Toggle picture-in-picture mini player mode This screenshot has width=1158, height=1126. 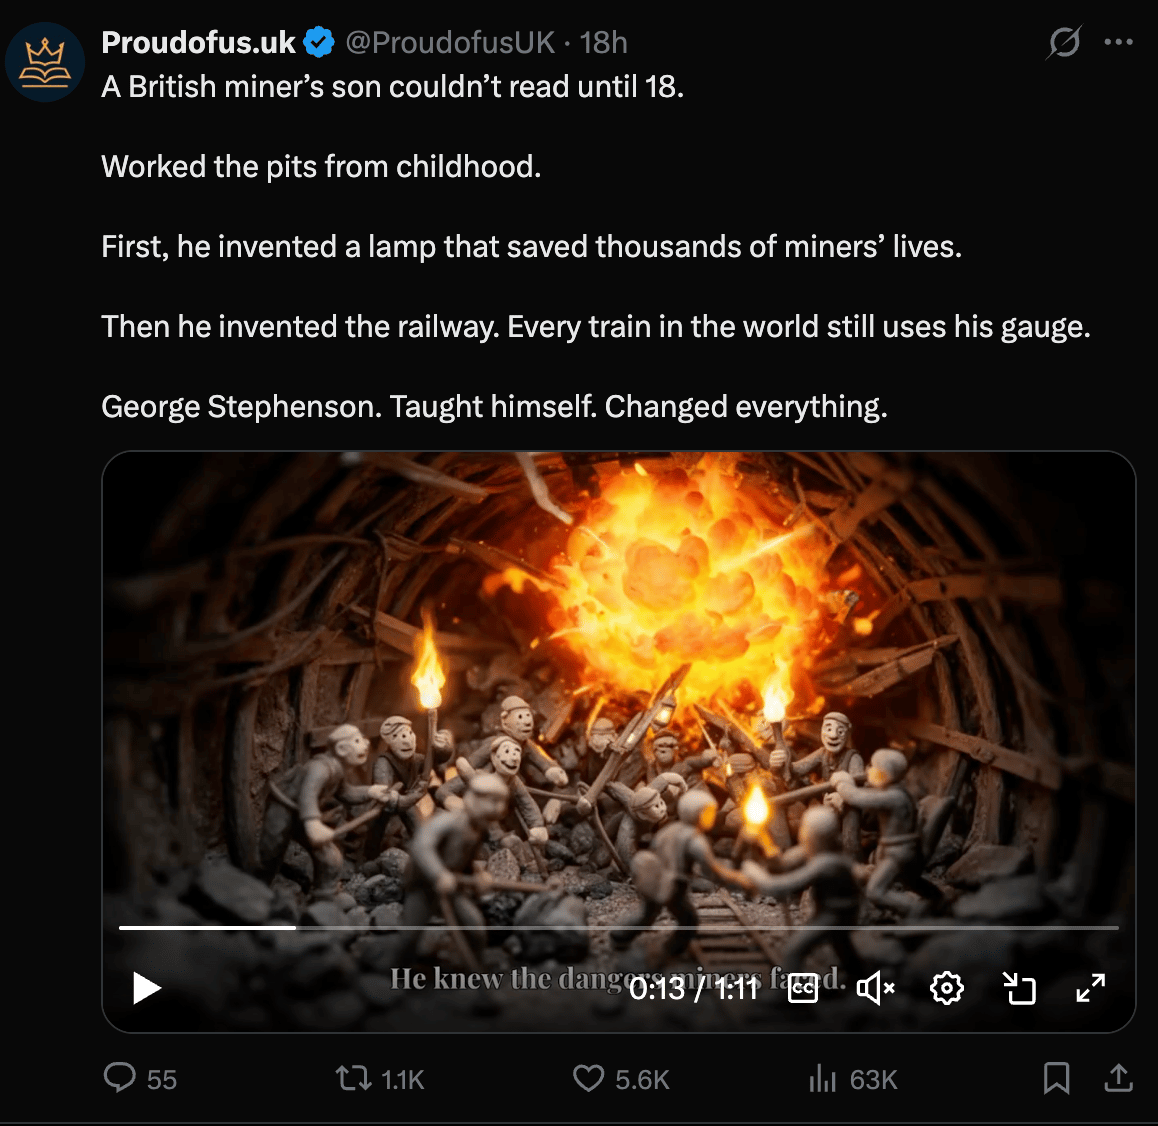click(x=1019, y=988)
